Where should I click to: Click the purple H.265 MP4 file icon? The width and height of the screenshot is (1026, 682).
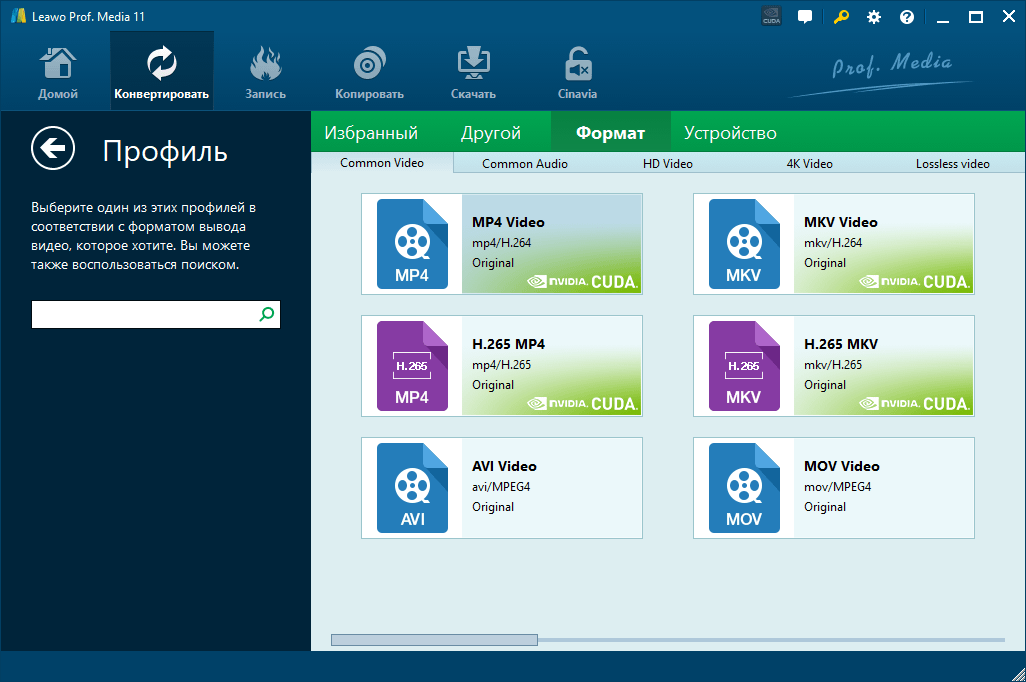tap(412, 366)
